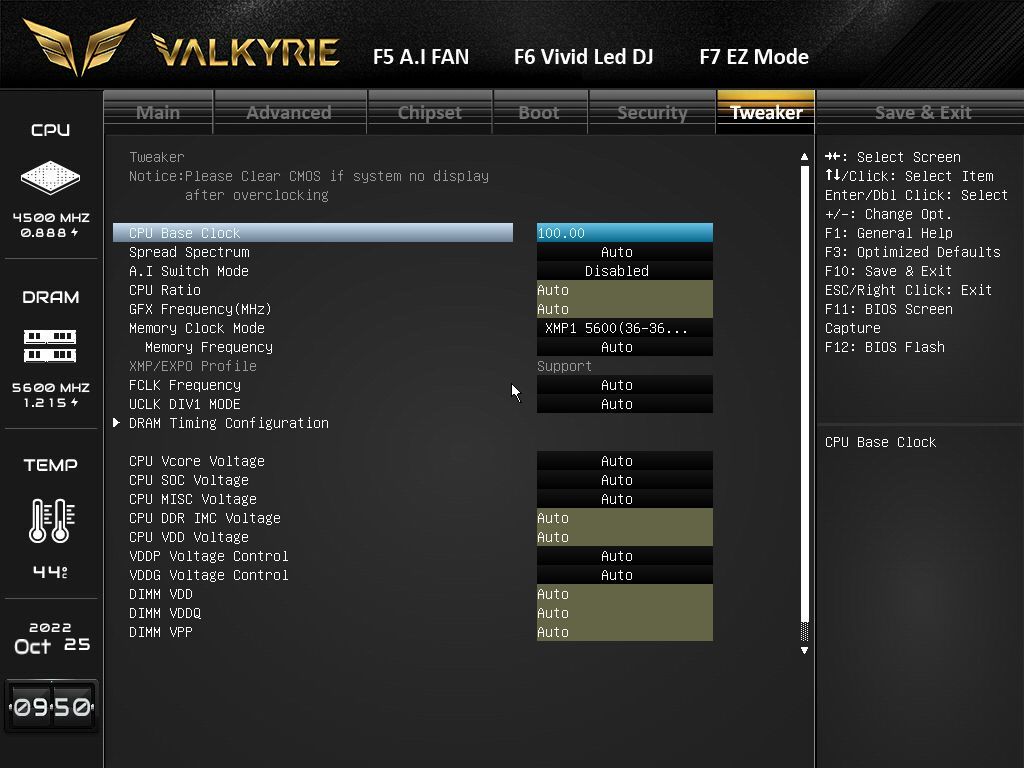
Task: Click the thermometer temperature icon
Action: point(52,520)
